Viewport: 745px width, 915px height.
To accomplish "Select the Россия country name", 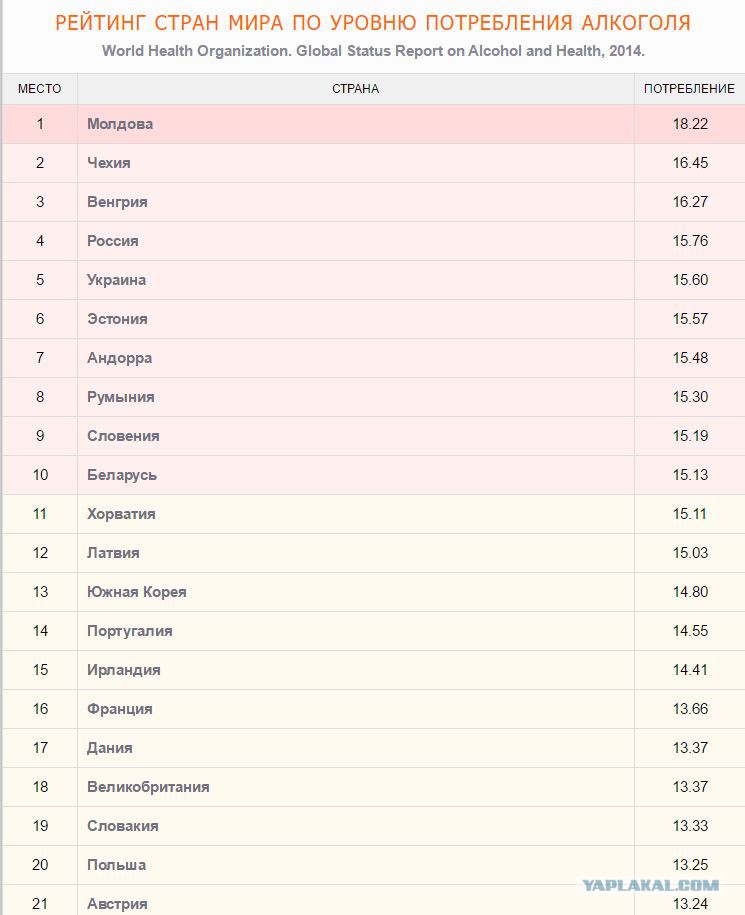I will pyautogui.click(x=113, y=241).
